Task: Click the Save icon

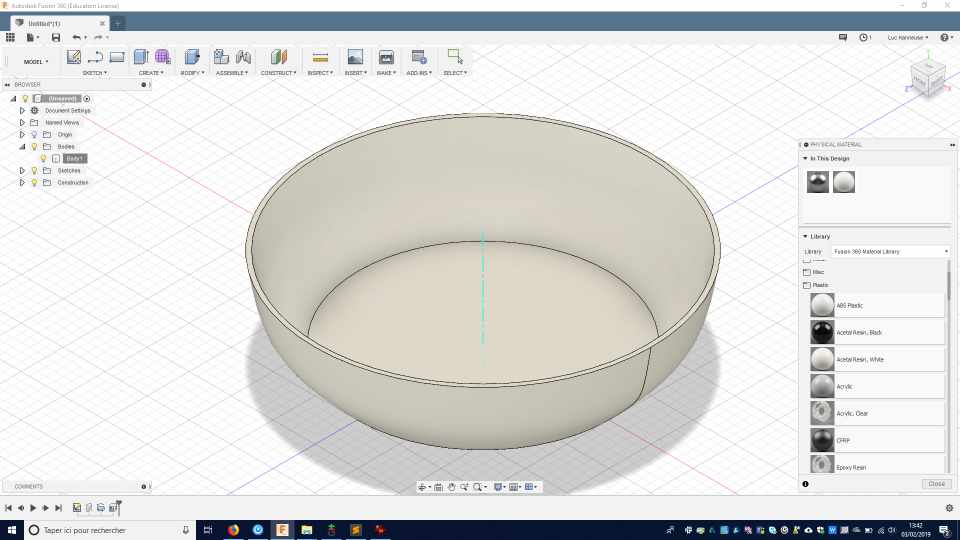Action: pos(56,37)
